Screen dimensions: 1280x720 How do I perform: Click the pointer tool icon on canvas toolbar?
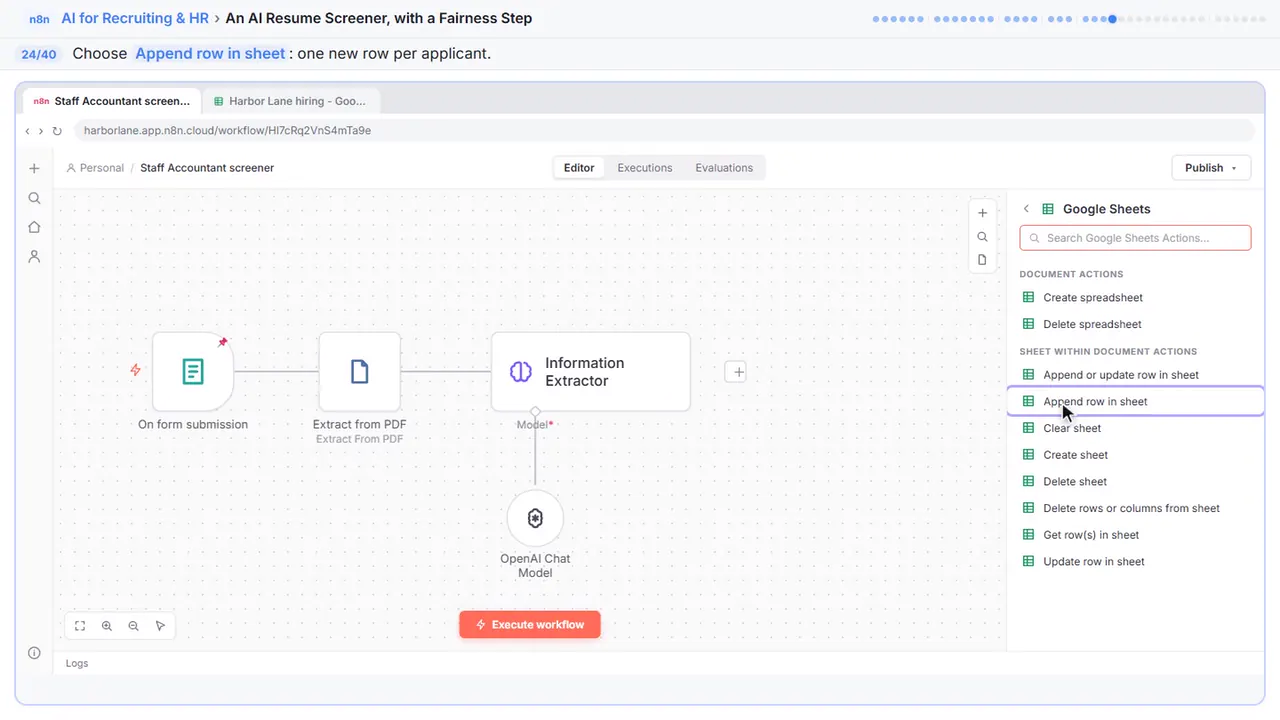click(161, 626)
